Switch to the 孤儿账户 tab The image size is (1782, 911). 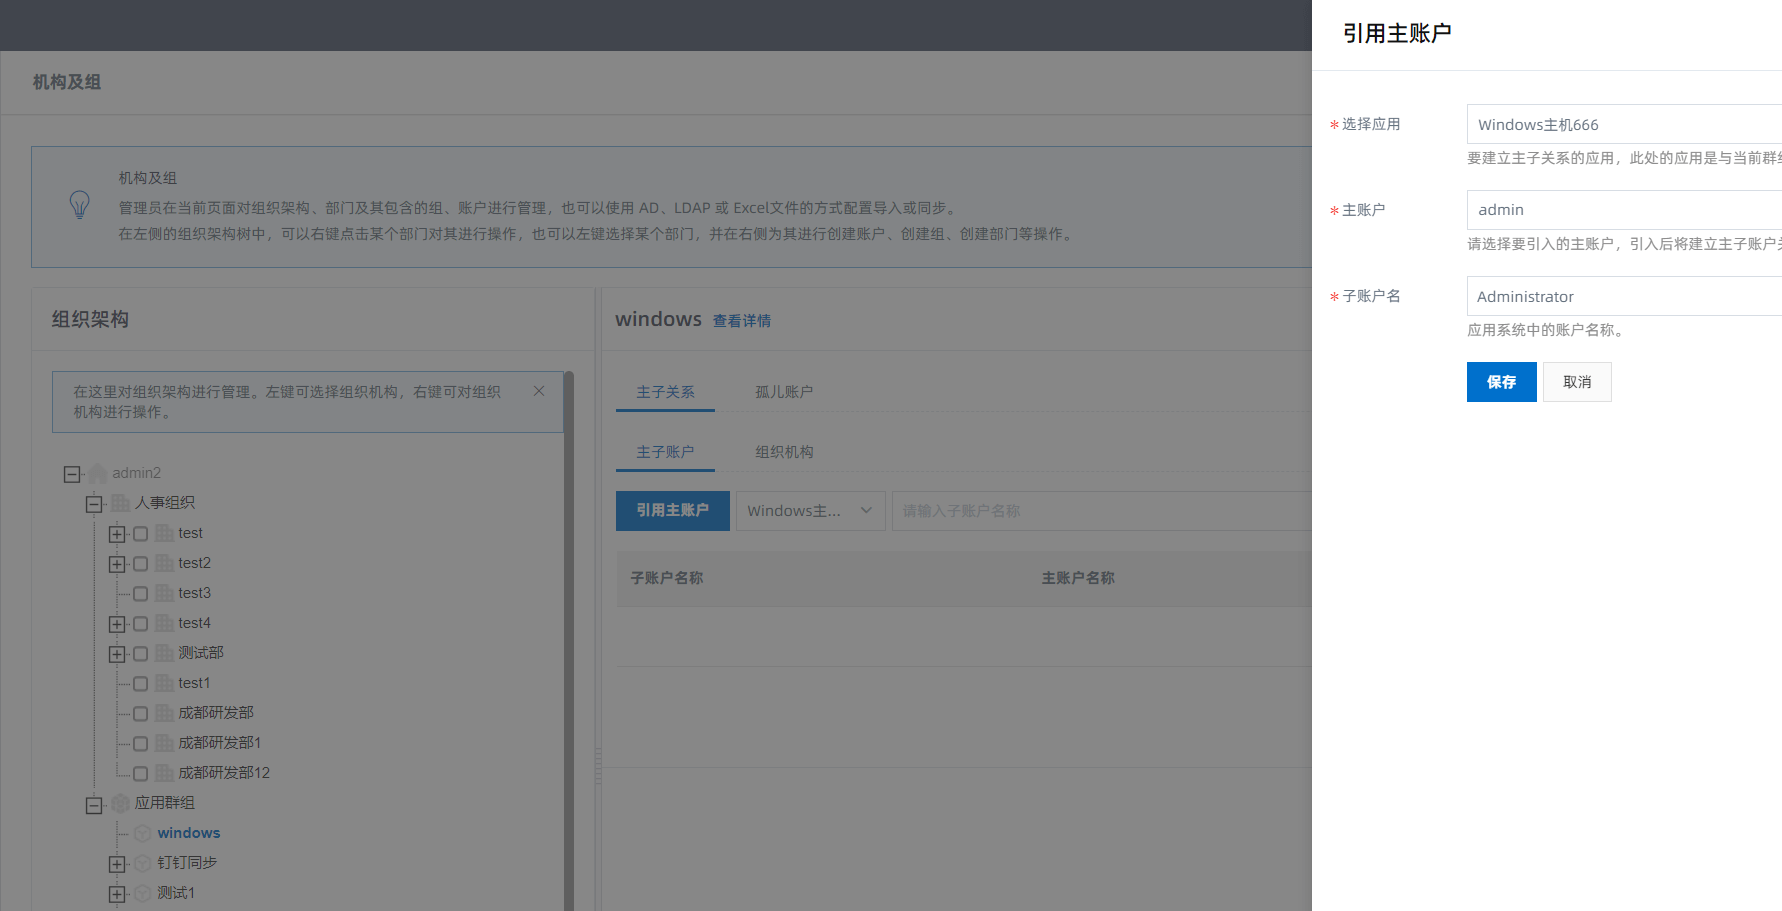pos(784,392)
